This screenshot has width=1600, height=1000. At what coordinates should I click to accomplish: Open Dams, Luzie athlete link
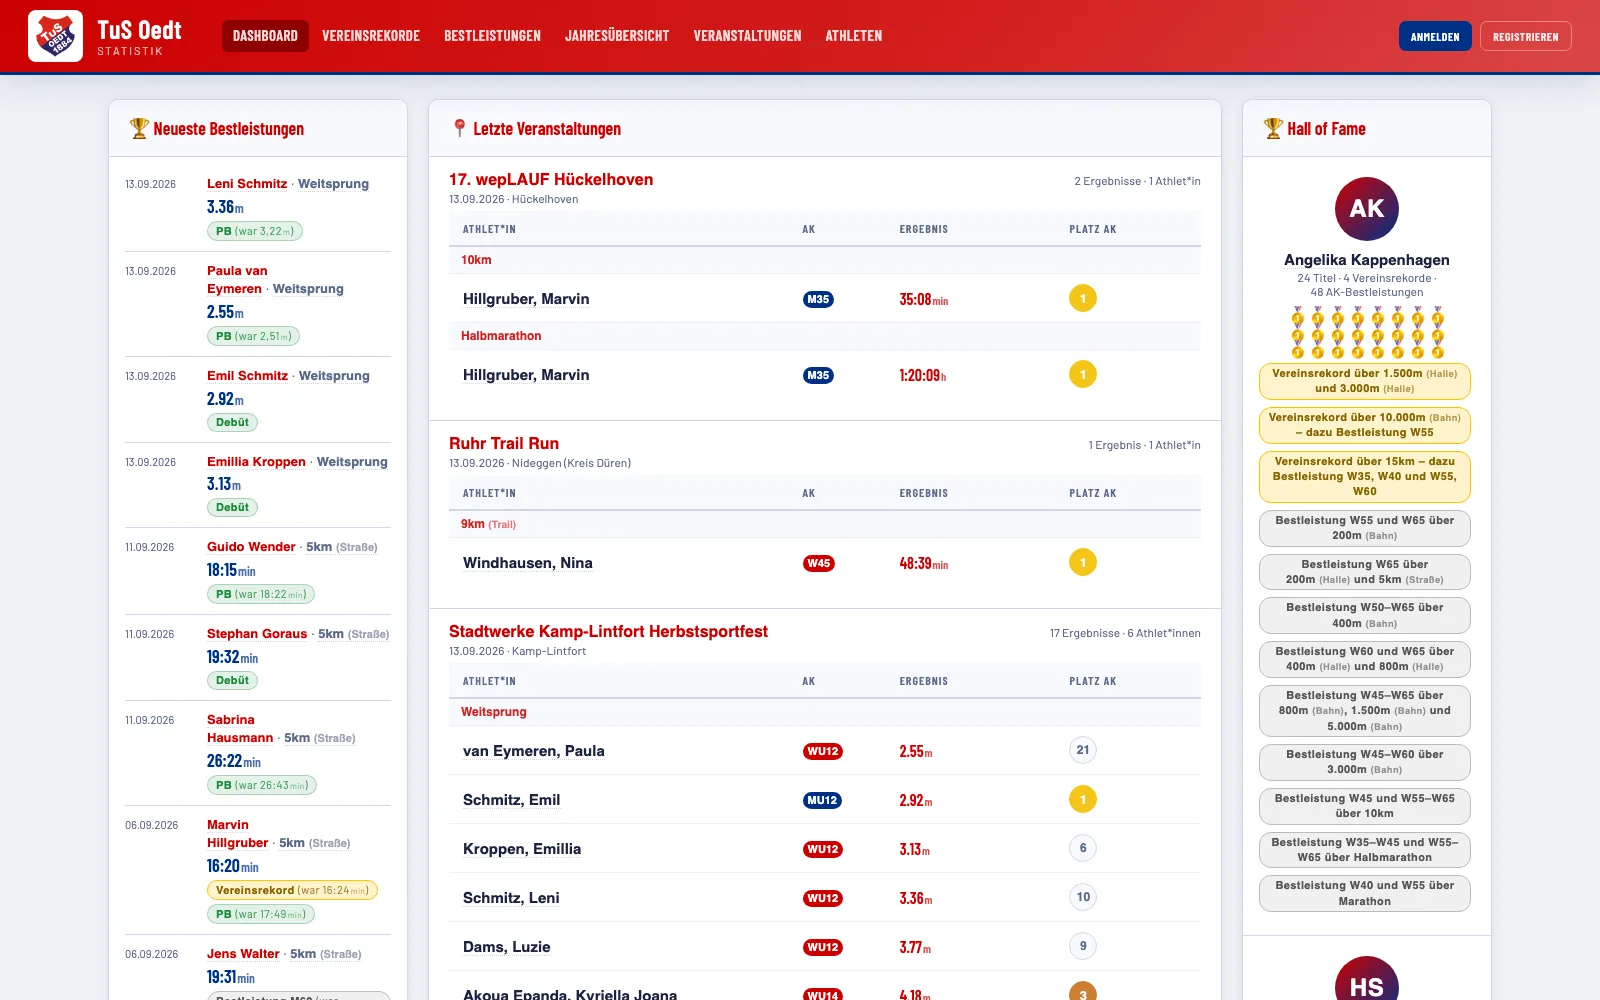pos(507,947)
